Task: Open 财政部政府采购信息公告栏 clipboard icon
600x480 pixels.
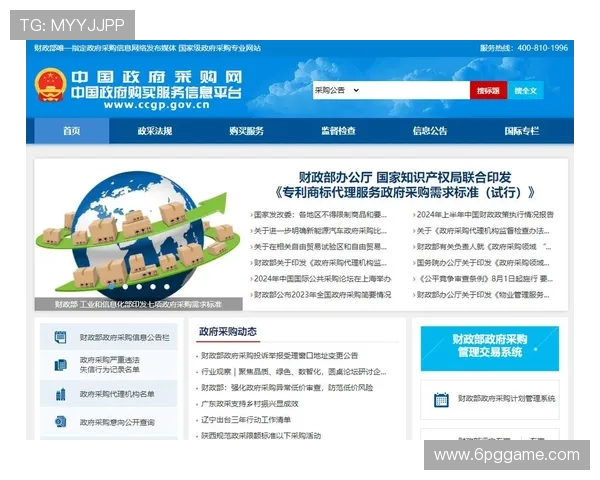Action: [x=60, y=337]
